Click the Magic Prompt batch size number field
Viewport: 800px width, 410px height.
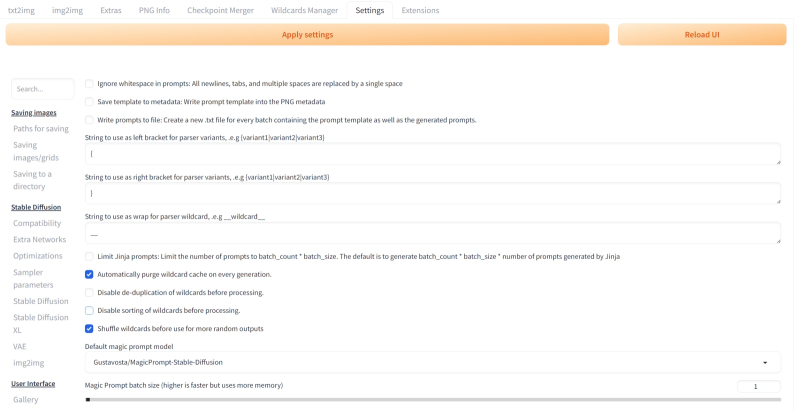point(758,387)
